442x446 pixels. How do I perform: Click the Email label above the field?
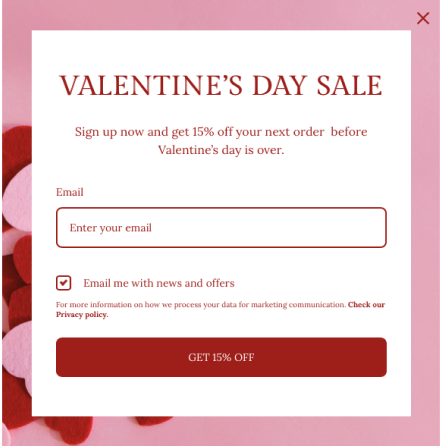pos(69,192)
